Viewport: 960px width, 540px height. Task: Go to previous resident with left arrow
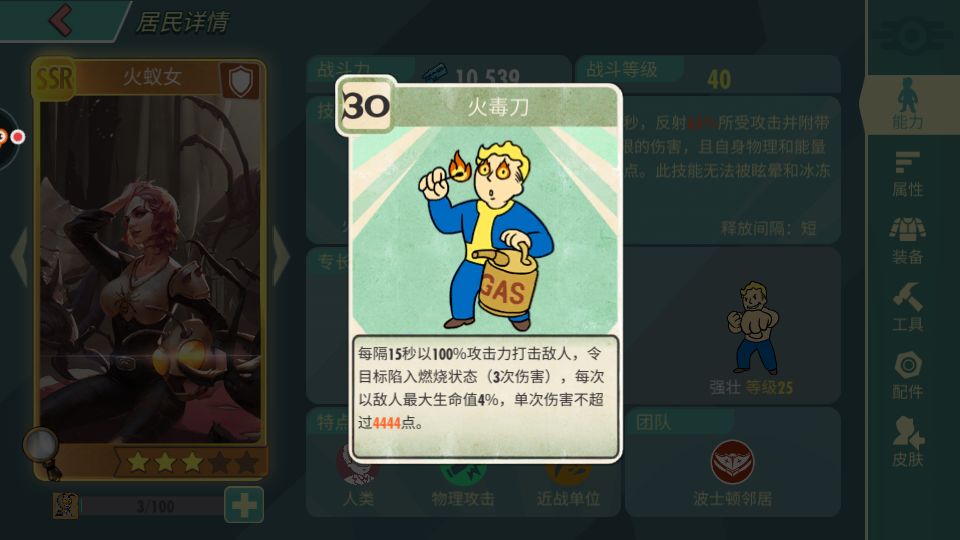coord(19,256)
